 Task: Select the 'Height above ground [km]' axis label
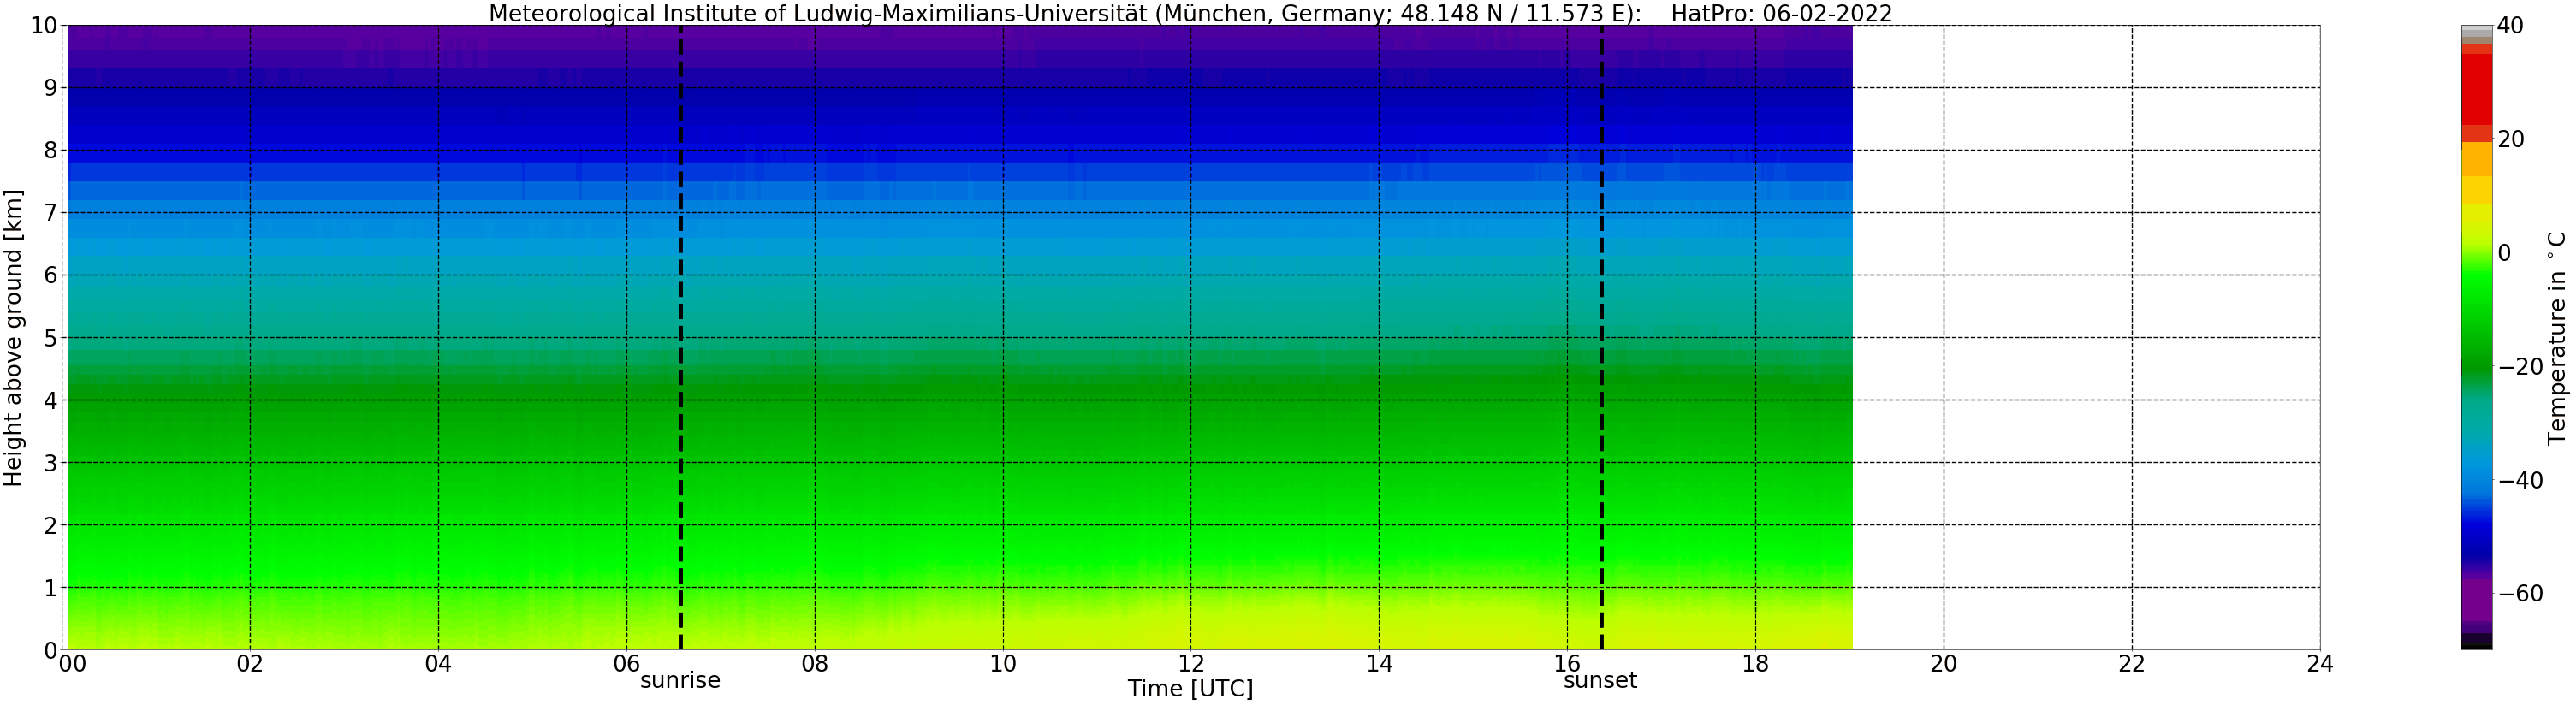pos(13,338)
